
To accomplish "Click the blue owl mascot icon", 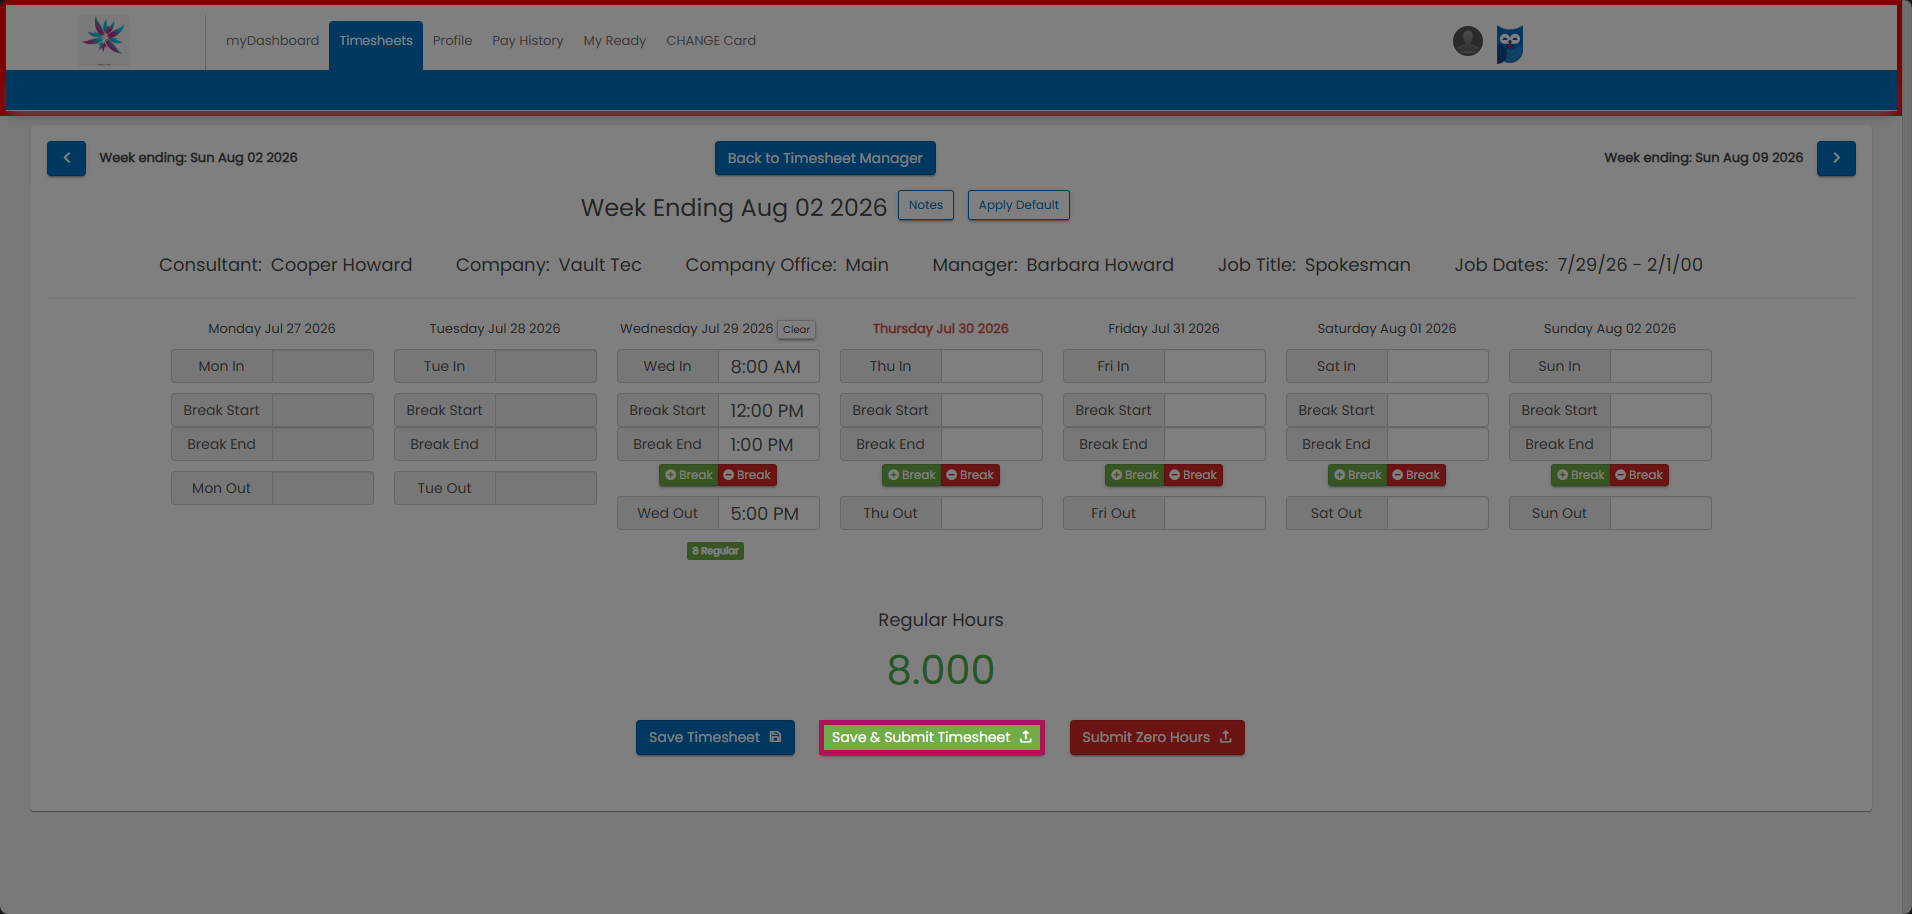I will 1509,44.
